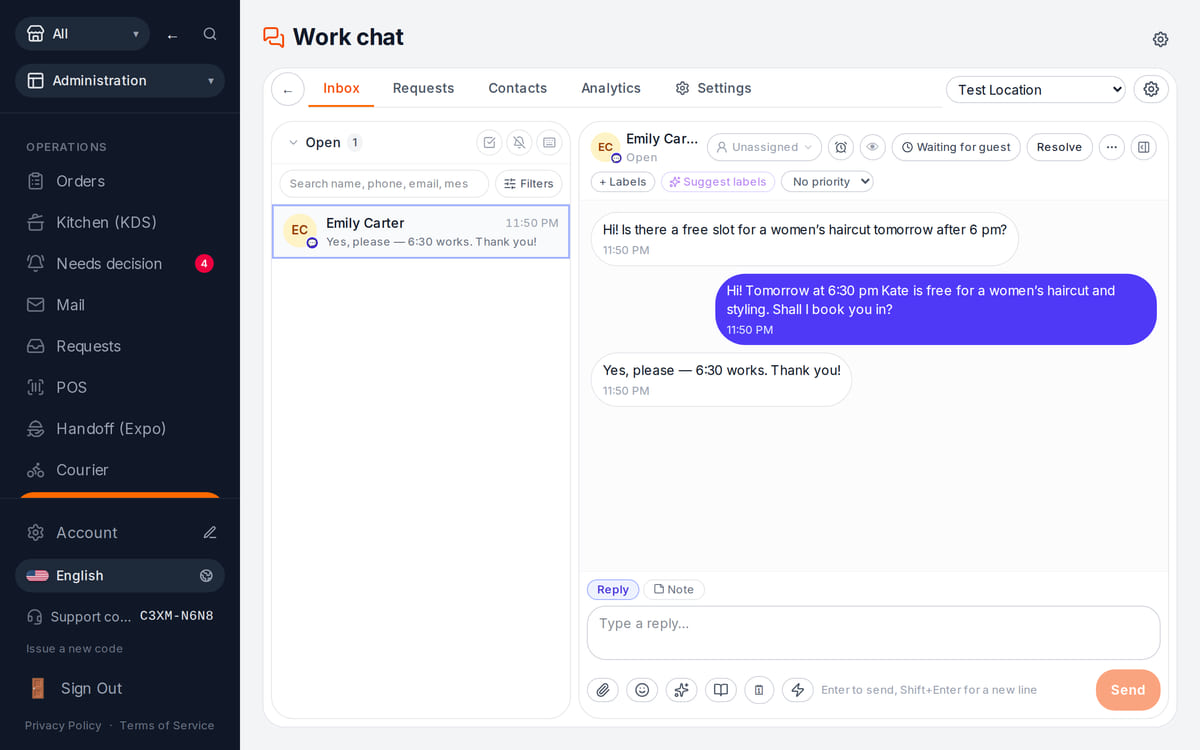This screenshot has height=750, width=1200.
Task: Open Kitchen (KDS) in the sidebar
Action: pos(120,222)
